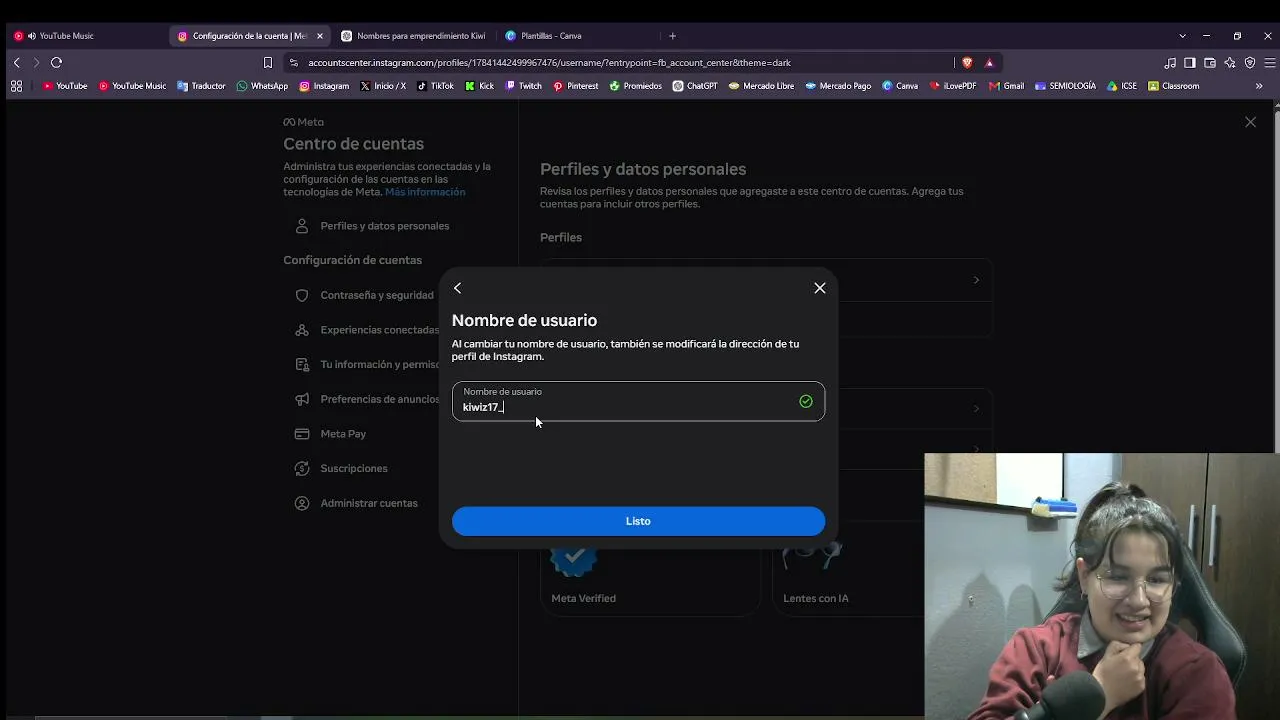1280x720 pixels.
Task: Go back in browser history
Action: pyautogui.click(x=16, y=62)
